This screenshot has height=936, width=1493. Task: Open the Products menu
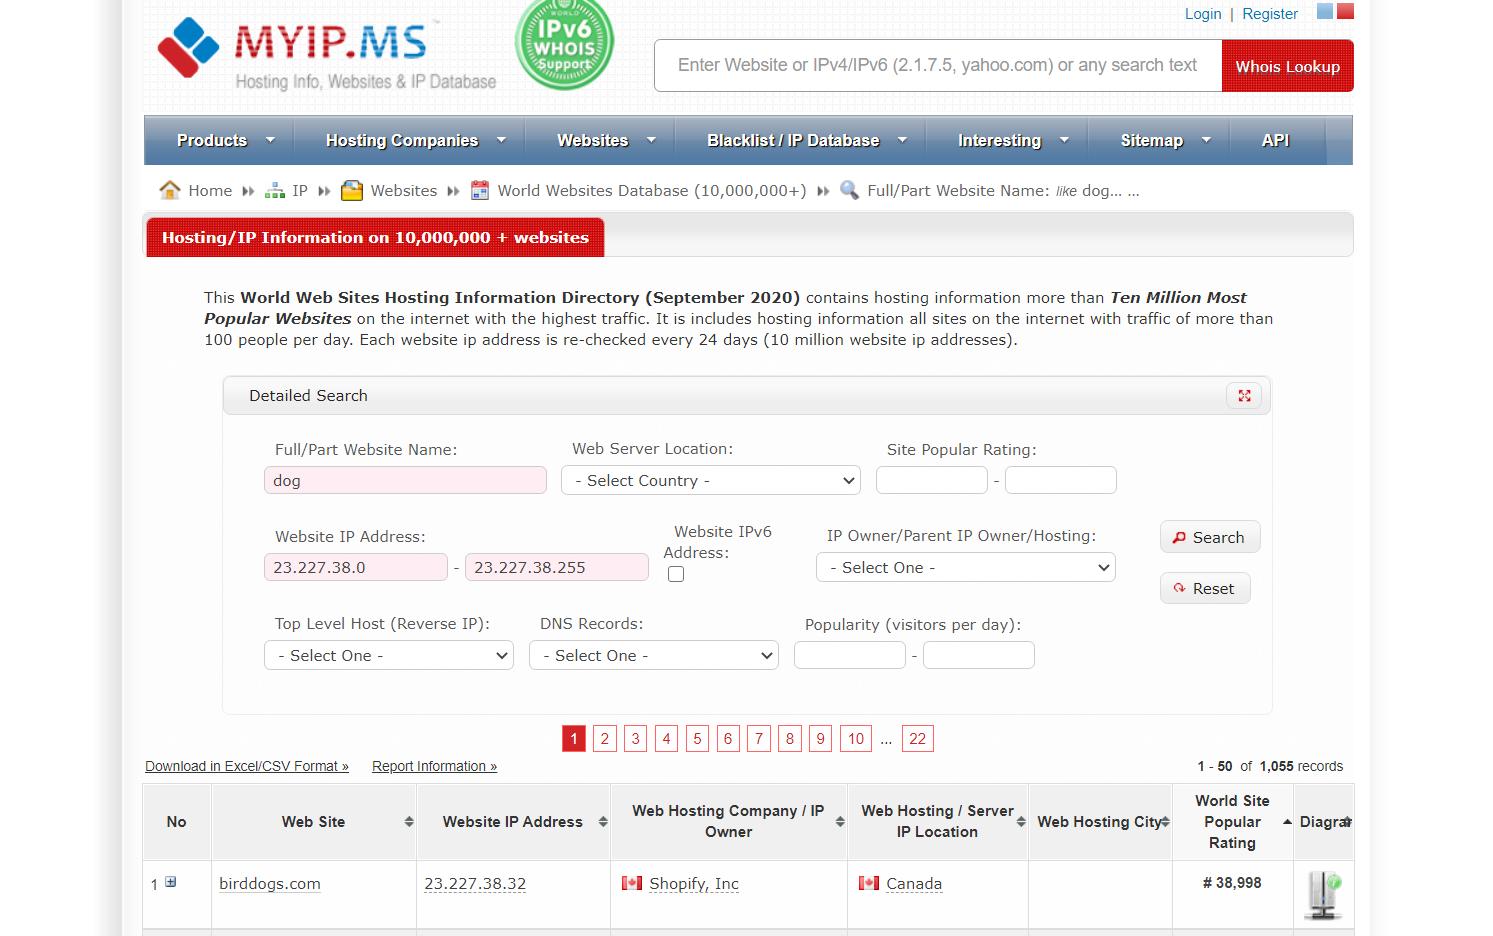[x=219, y=140]
